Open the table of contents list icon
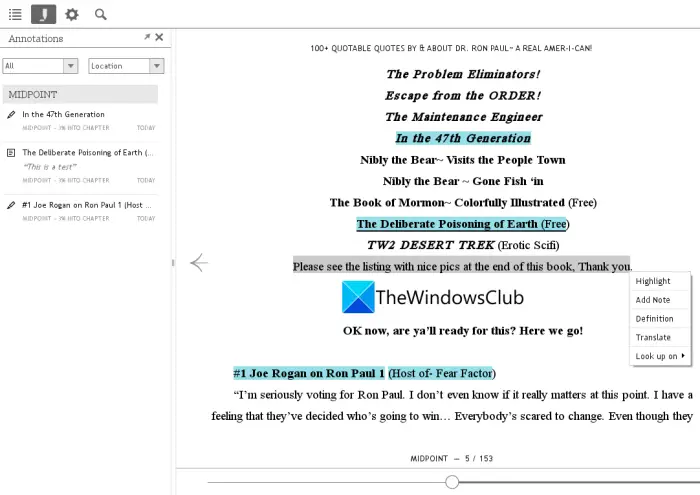 click(x=15, y=14)
